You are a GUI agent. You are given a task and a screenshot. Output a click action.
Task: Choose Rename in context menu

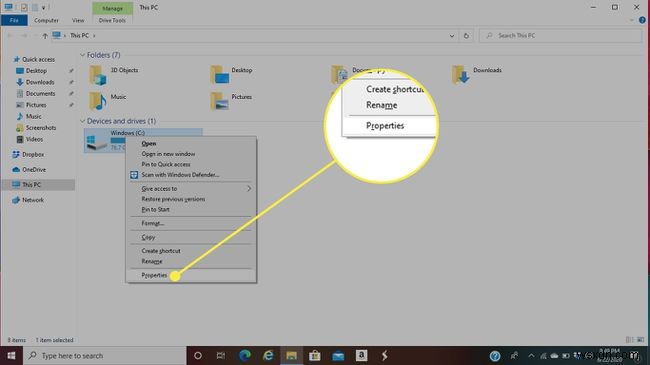click(152, 261)
